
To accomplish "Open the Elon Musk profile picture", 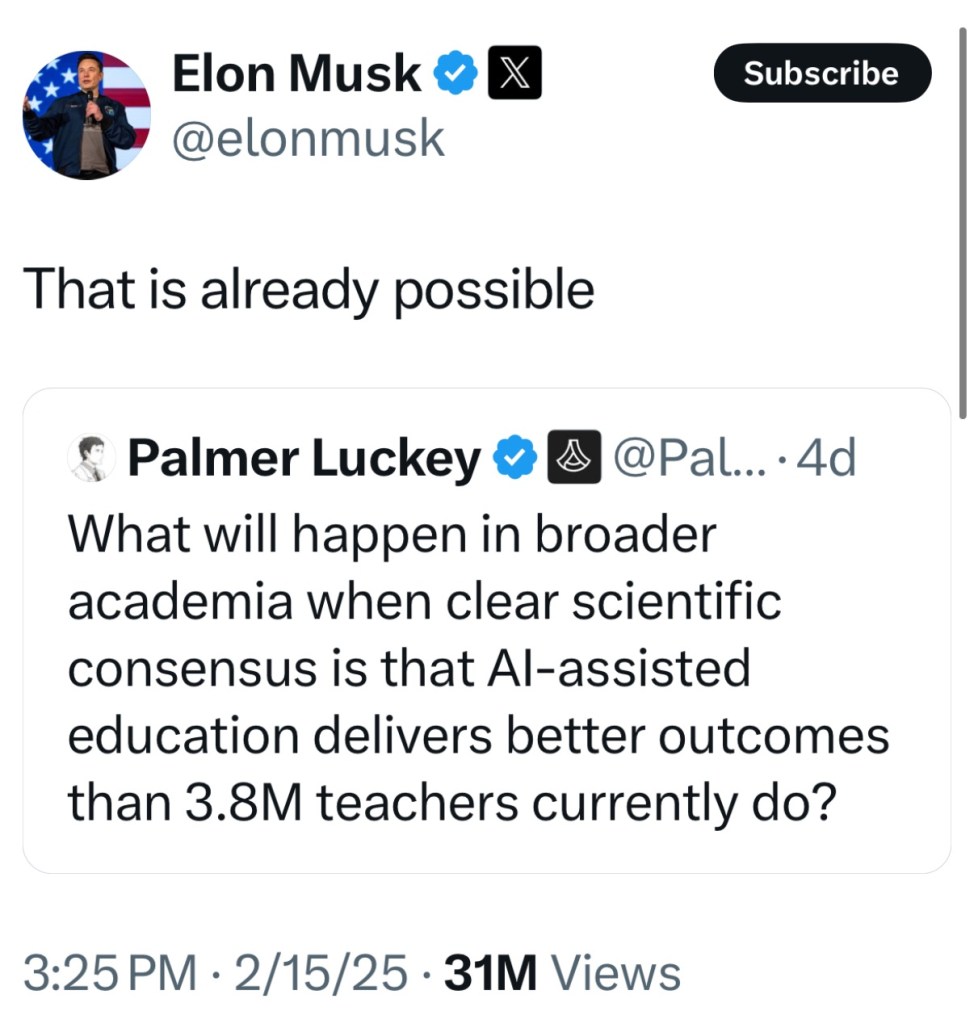I will click(87, 114).
